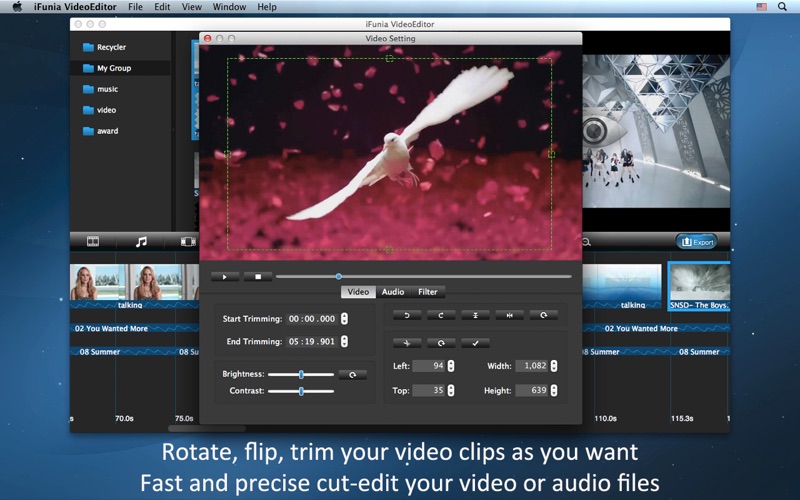Open the Apple menu
Image resolution: width=800 pixels, height=500 pixels.
[x=17, y=7]
